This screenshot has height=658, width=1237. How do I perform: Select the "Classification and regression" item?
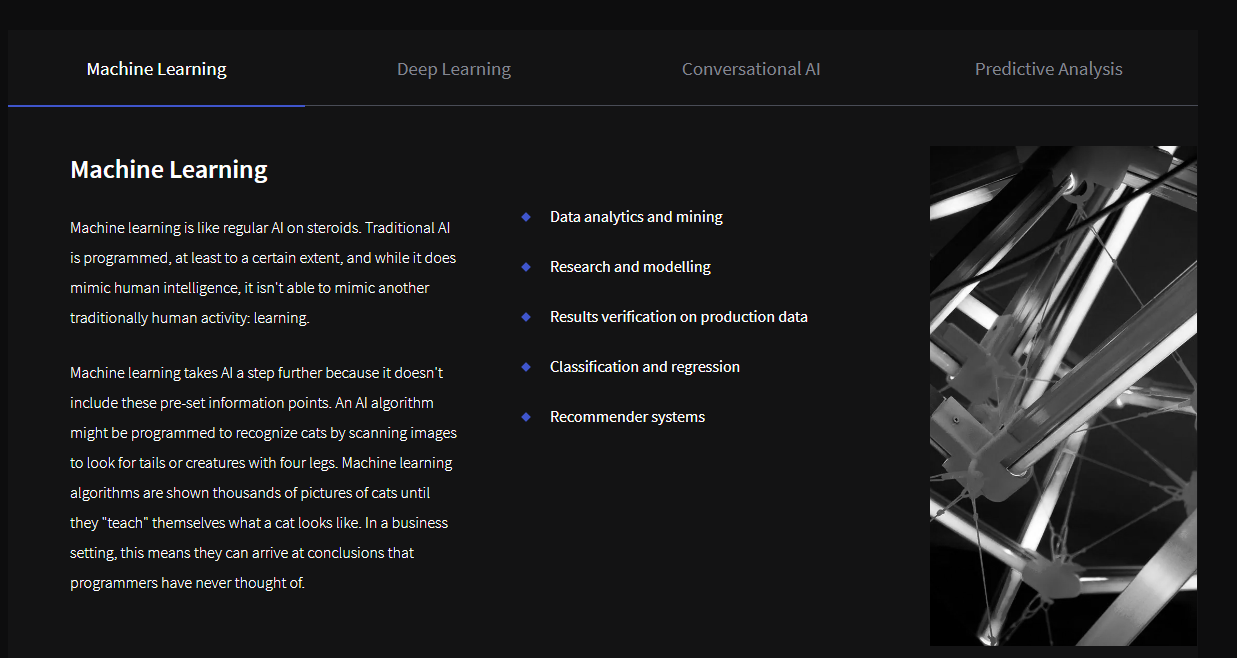click(x=645, y=366)
